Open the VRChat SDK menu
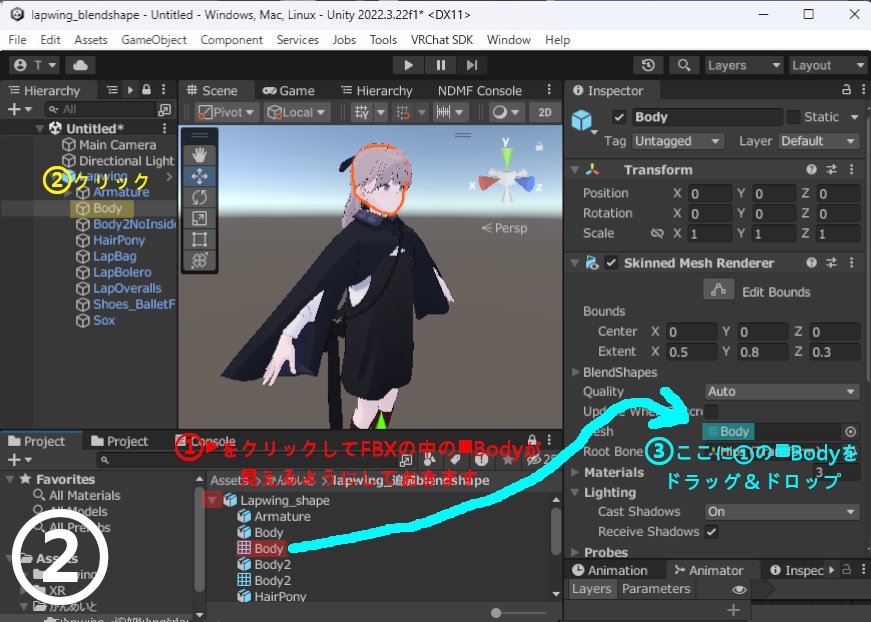The width and height of the screenshot is (871, 622). pyautogui.click(x=442, y=40)
